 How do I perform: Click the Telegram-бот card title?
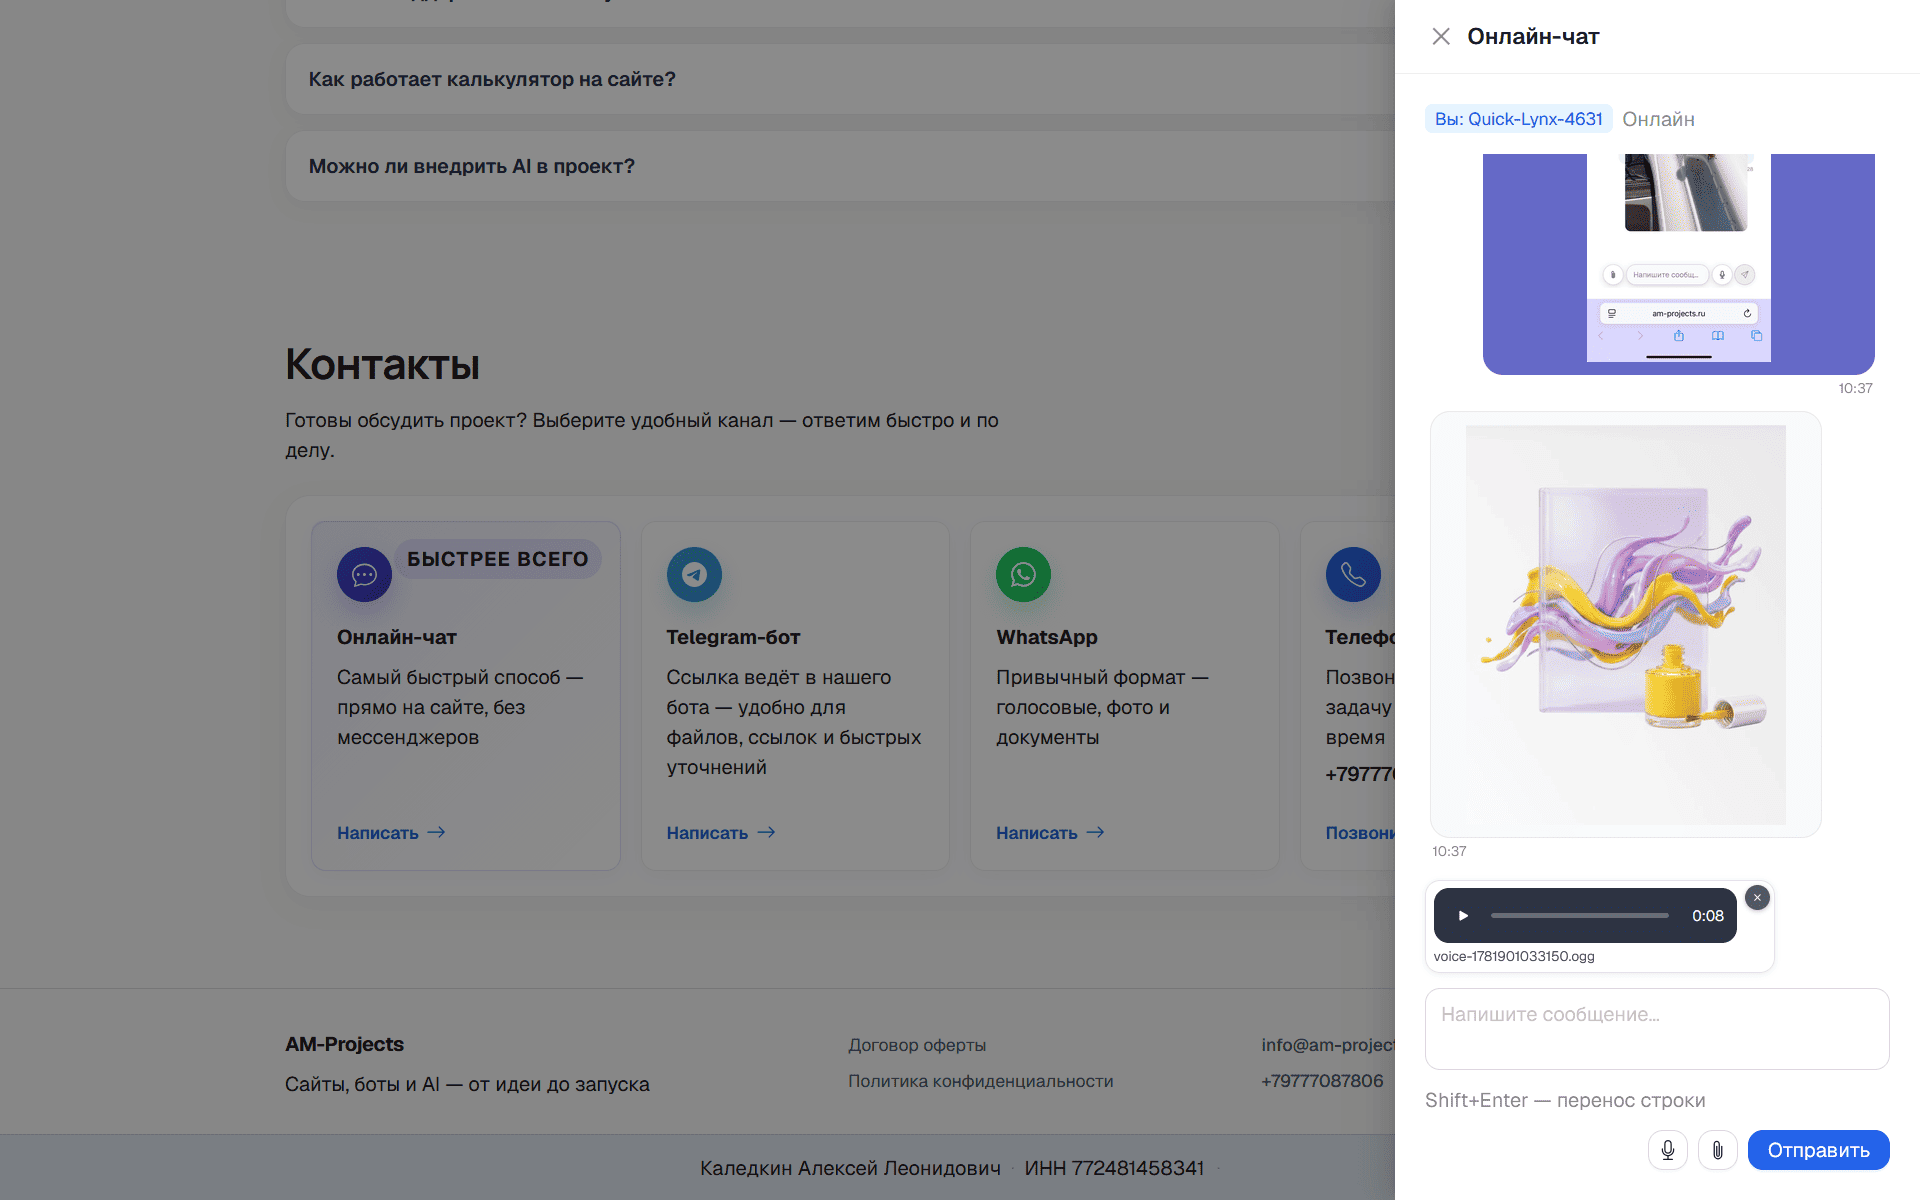click(x=733, y=637)
